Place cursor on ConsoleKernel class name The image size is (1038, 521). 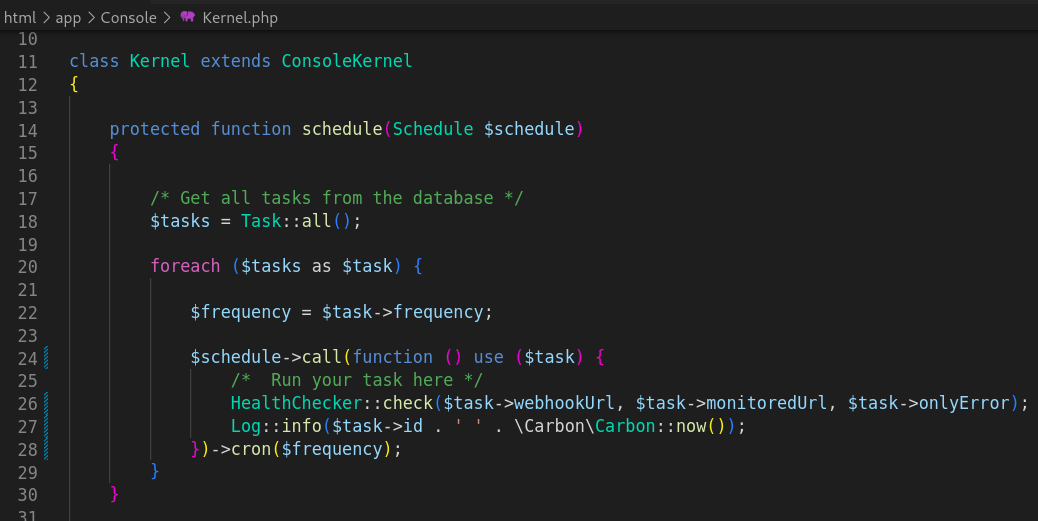pos(346,62)
